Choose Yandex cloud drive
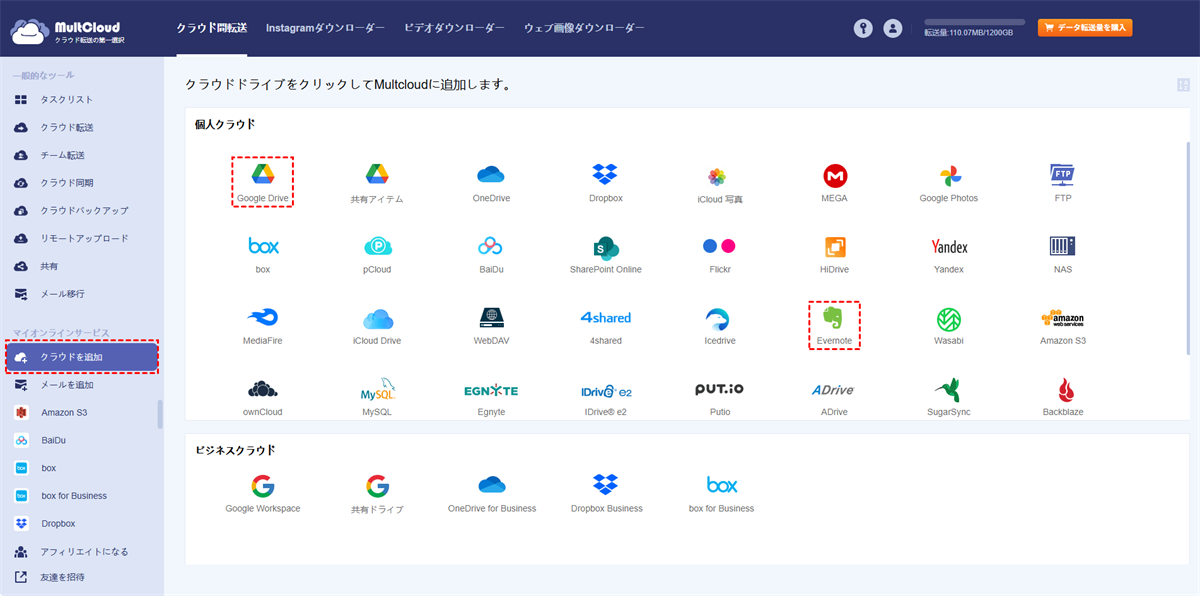 tap(949, 254)
